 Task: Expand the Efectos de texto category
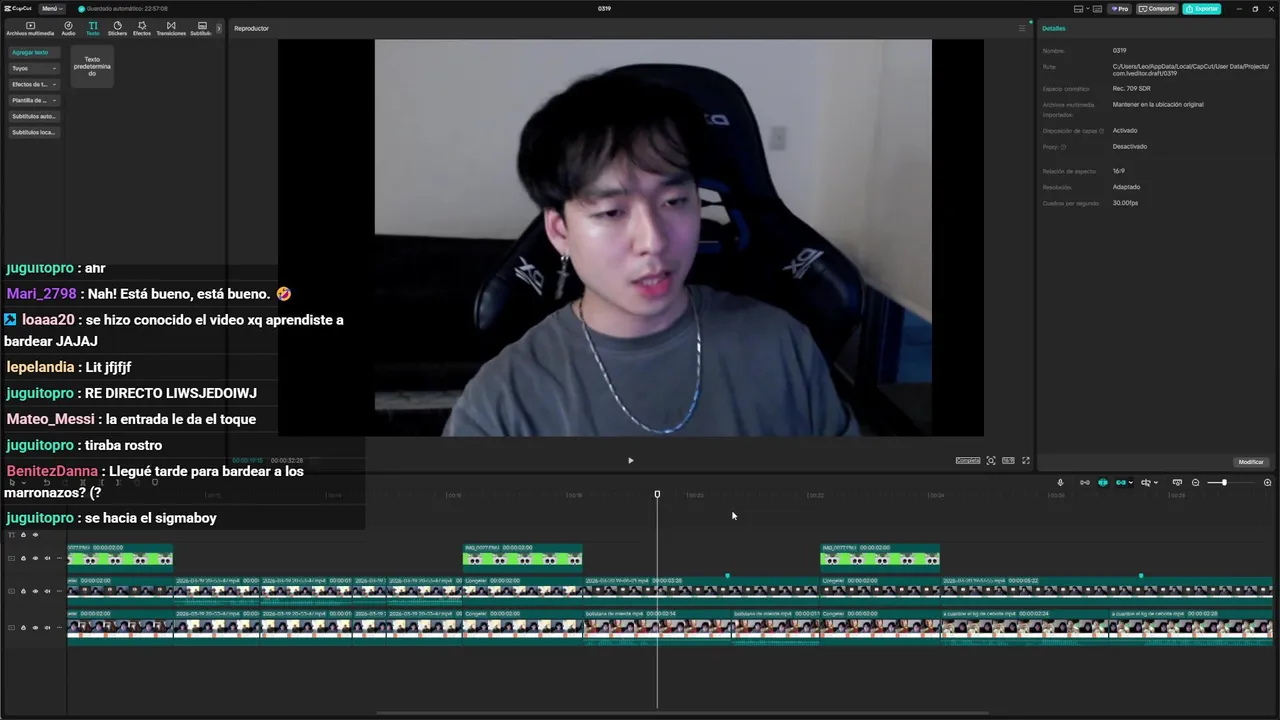pos(34,84)
